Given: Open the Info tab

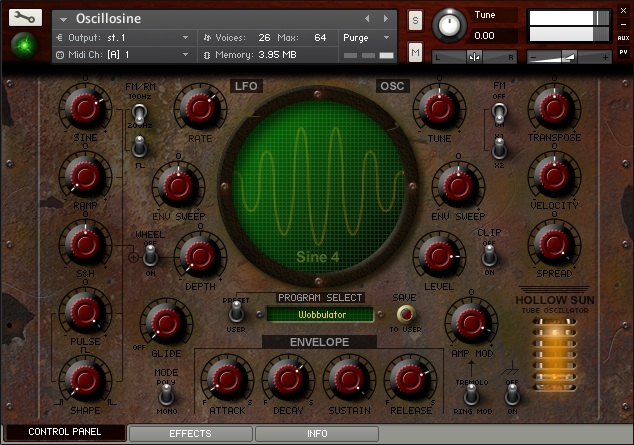Looking at the screenshot, I should 317,434.
